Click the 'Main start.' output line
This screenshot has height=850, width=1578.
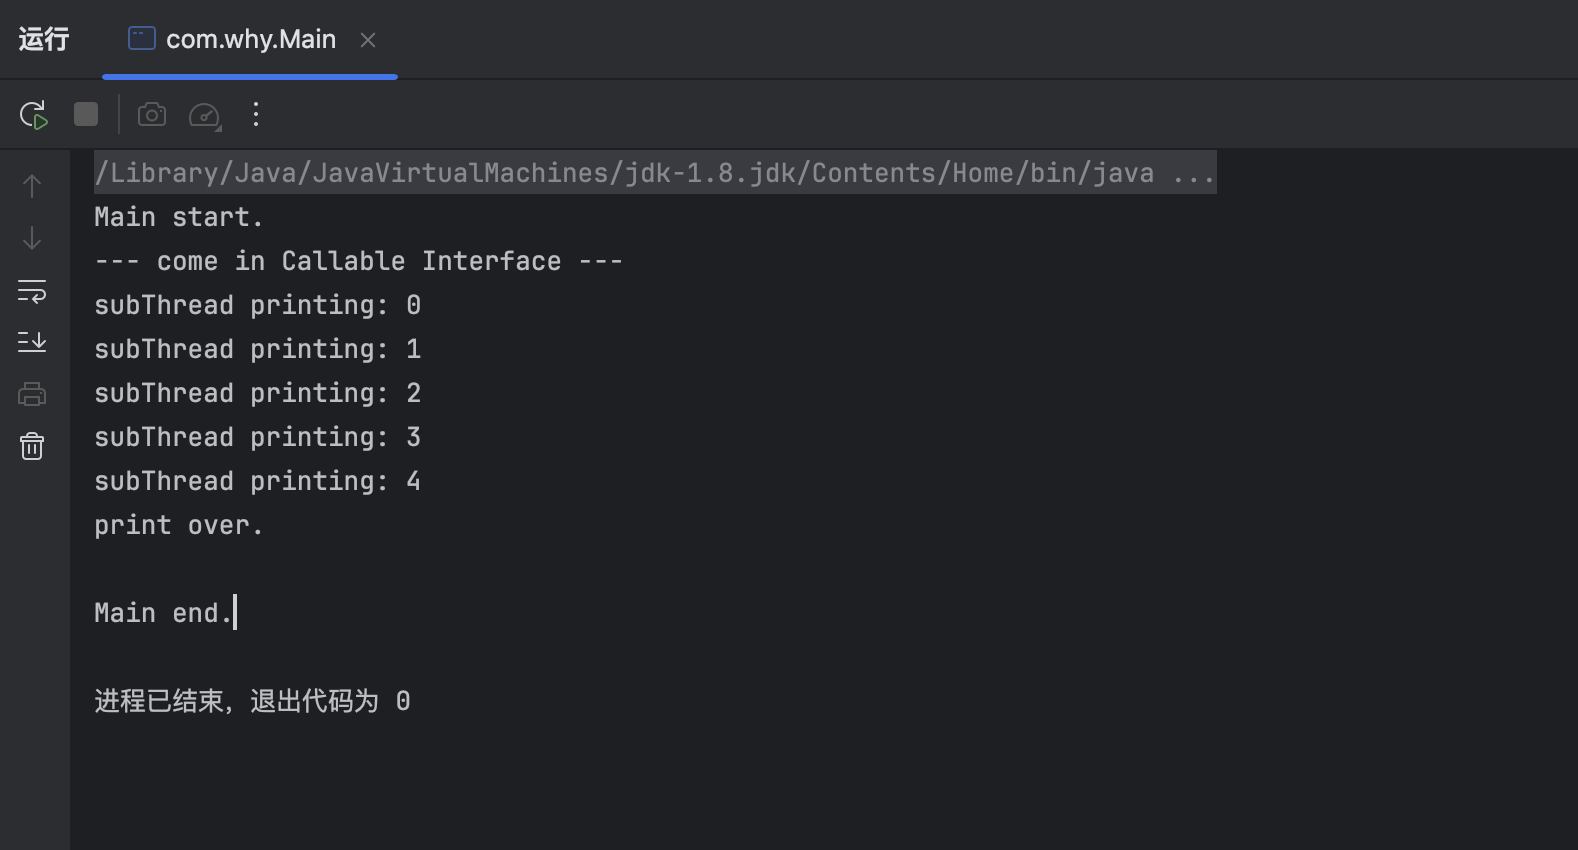(x=178, y=217)
